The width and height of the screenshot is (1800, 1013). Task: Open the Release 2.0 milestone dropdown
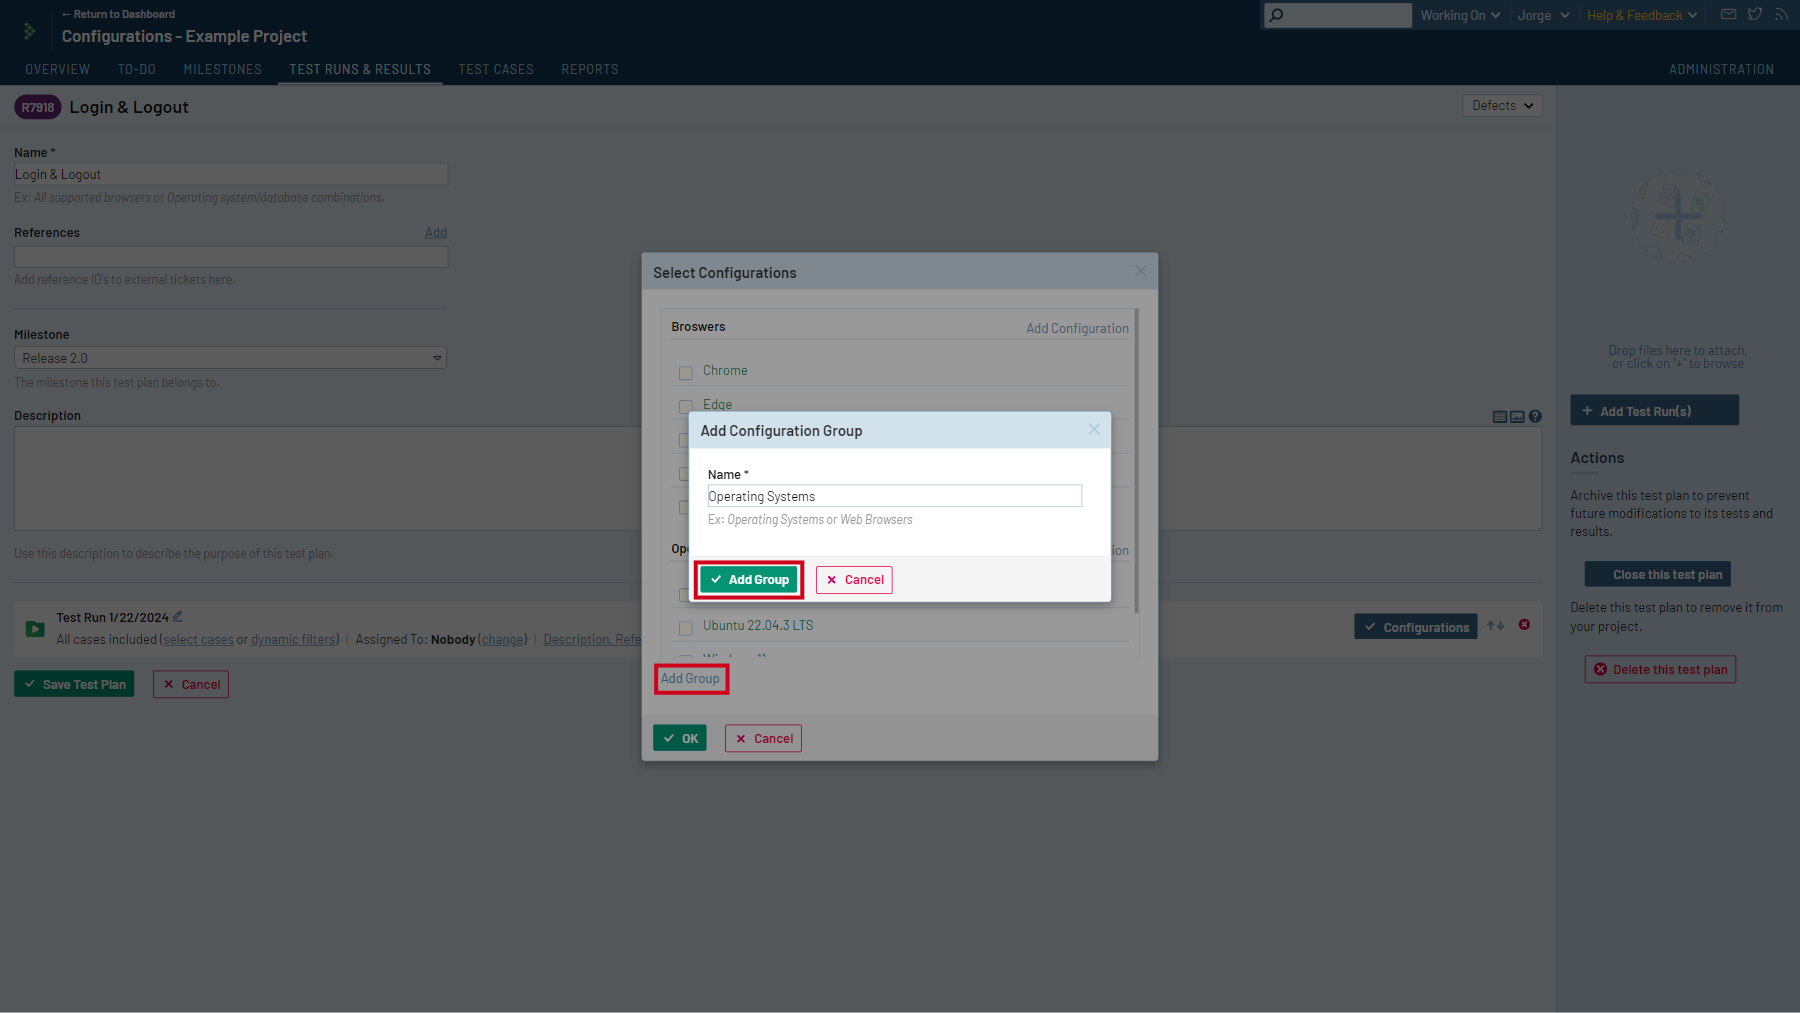tap(230, 358)
